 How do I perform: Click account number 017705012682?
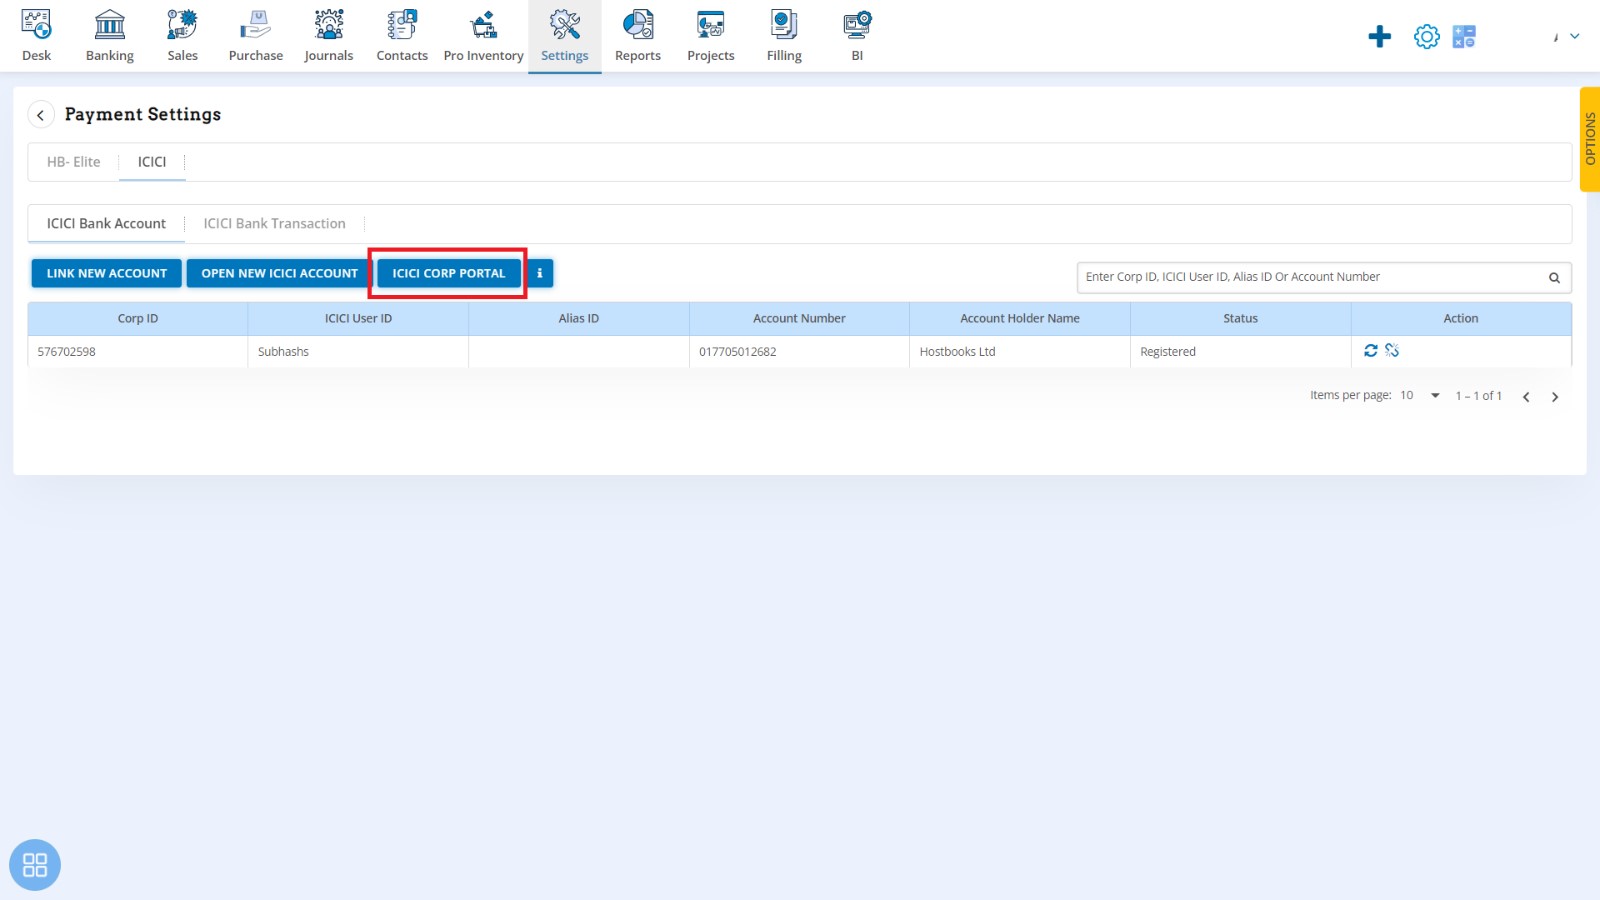point(738,352)
